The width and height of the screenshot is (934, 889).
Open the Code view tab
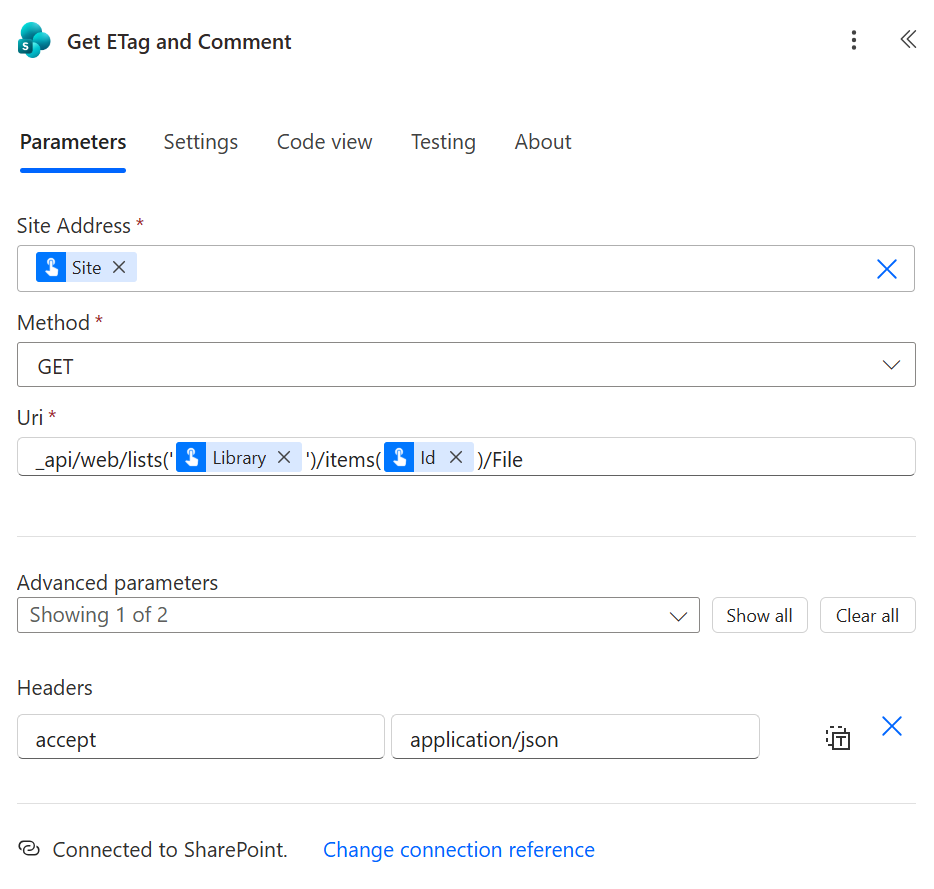click(x=324, y=142)
